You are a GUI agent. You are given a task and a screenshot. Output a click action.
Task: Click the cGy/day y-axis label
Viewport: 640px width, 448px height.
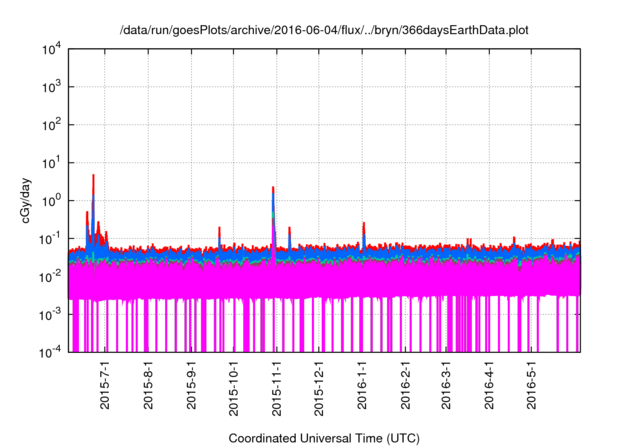coord(26,200)
